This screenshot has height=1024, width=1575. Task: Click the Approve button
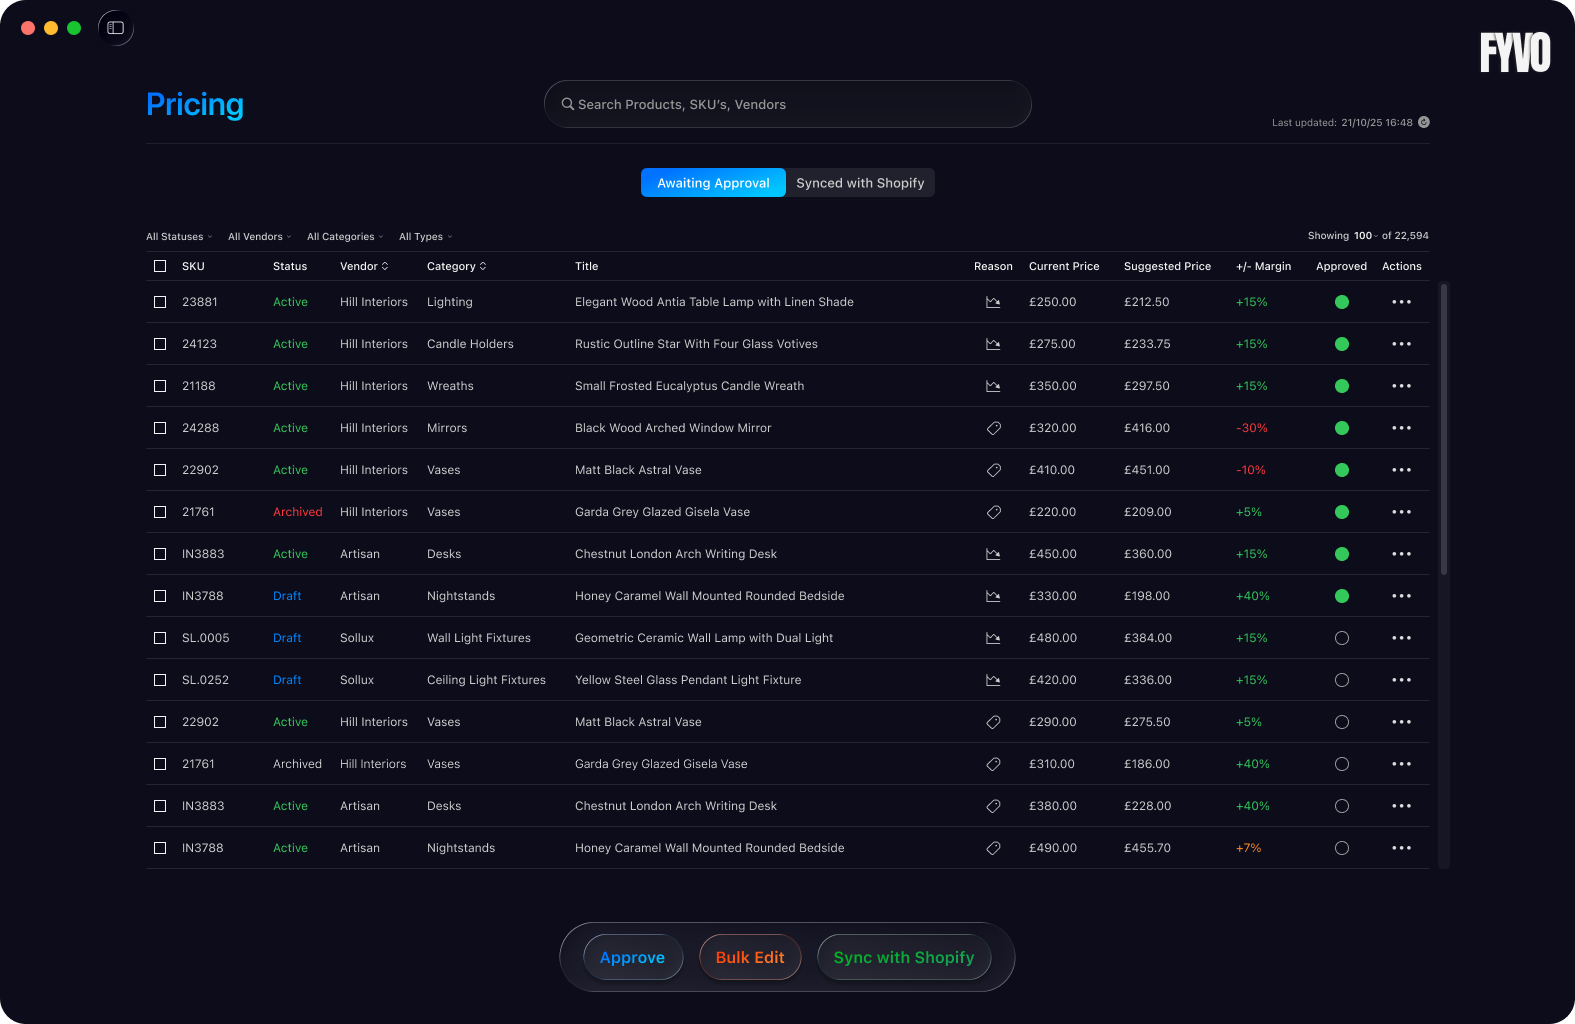pos(632,957)
